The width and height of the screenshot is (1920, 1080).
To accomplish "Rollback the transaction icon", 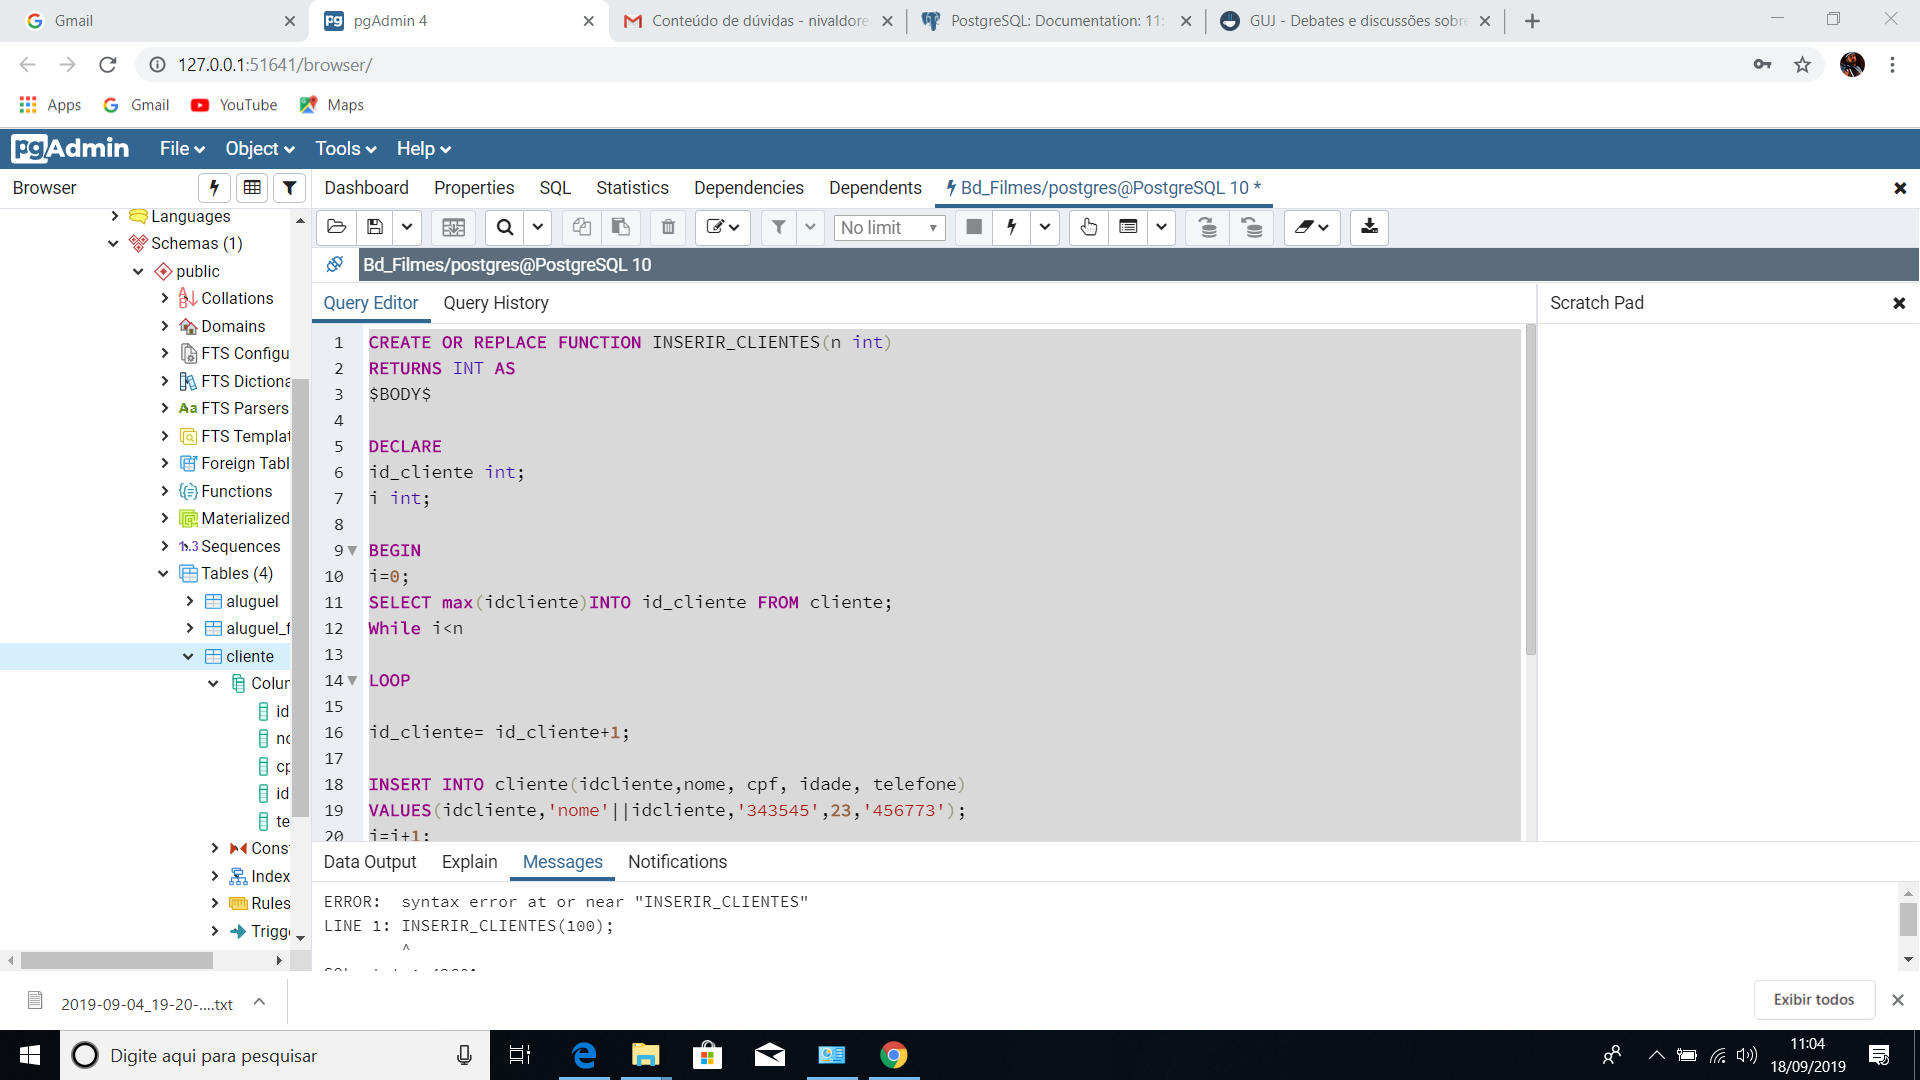I will tap(1252, 228).
